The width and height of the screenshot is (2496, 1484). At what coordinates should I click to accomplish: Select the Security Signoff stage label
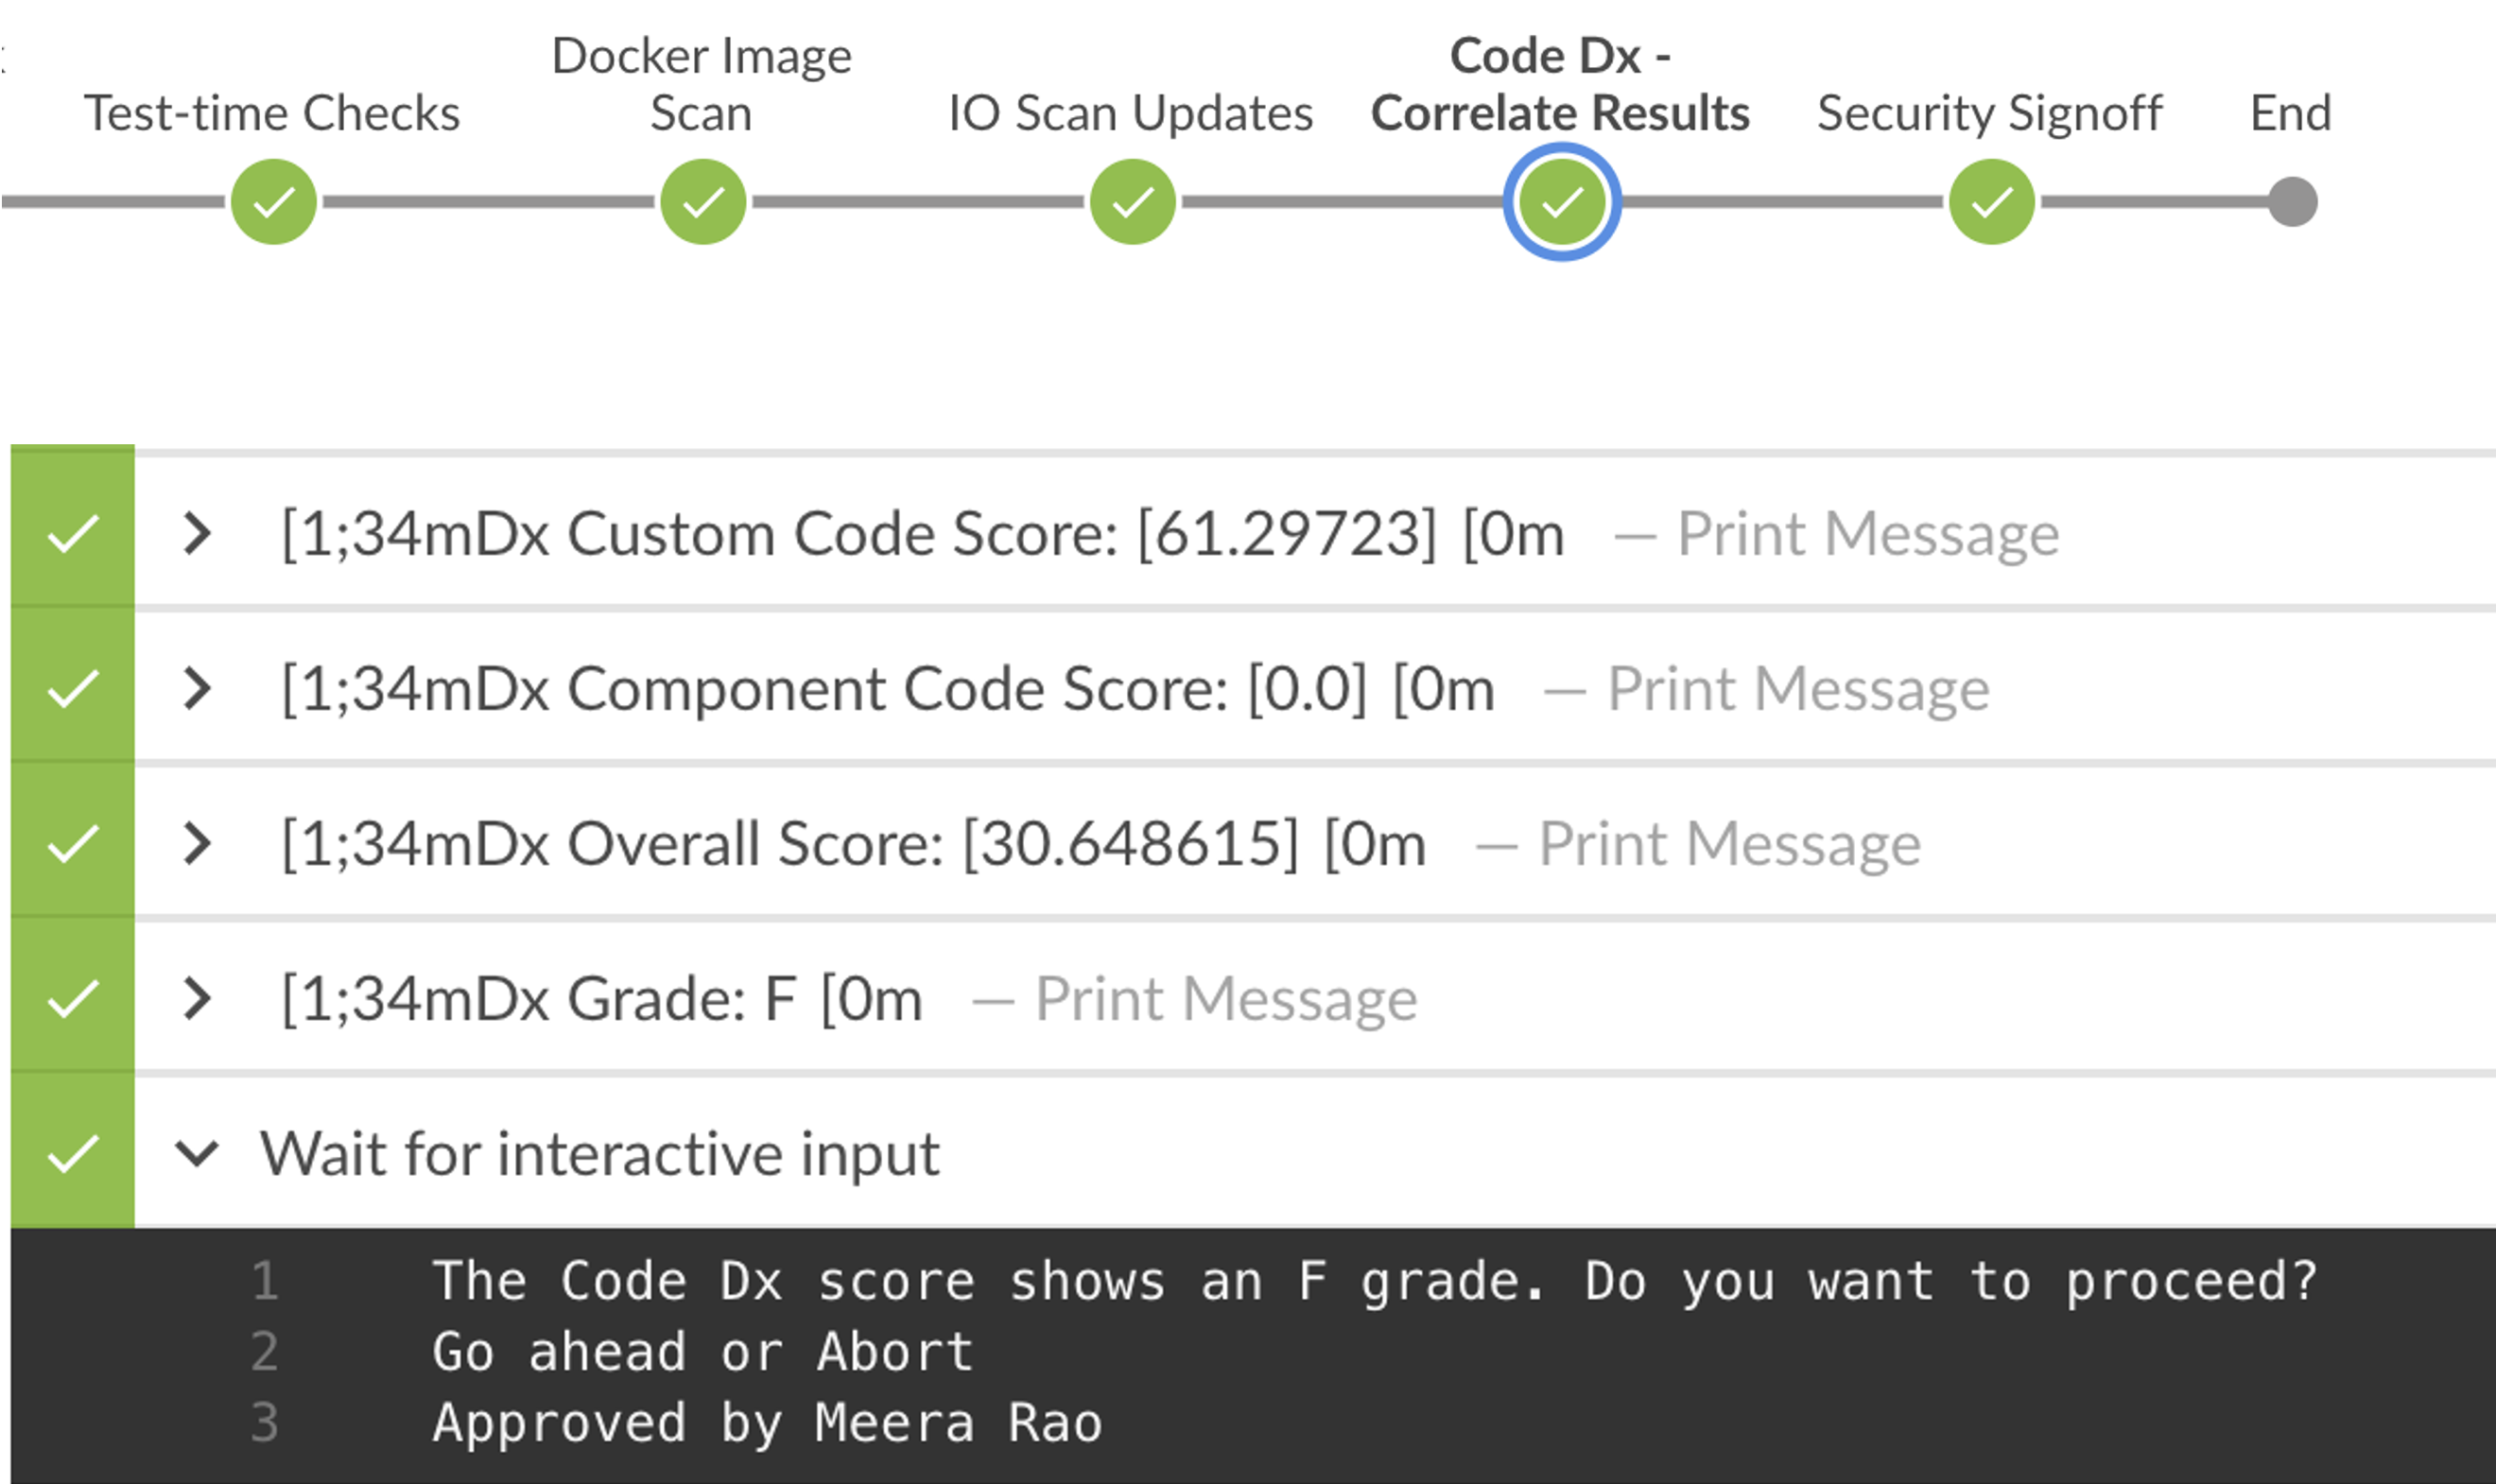pos(1990,113)
